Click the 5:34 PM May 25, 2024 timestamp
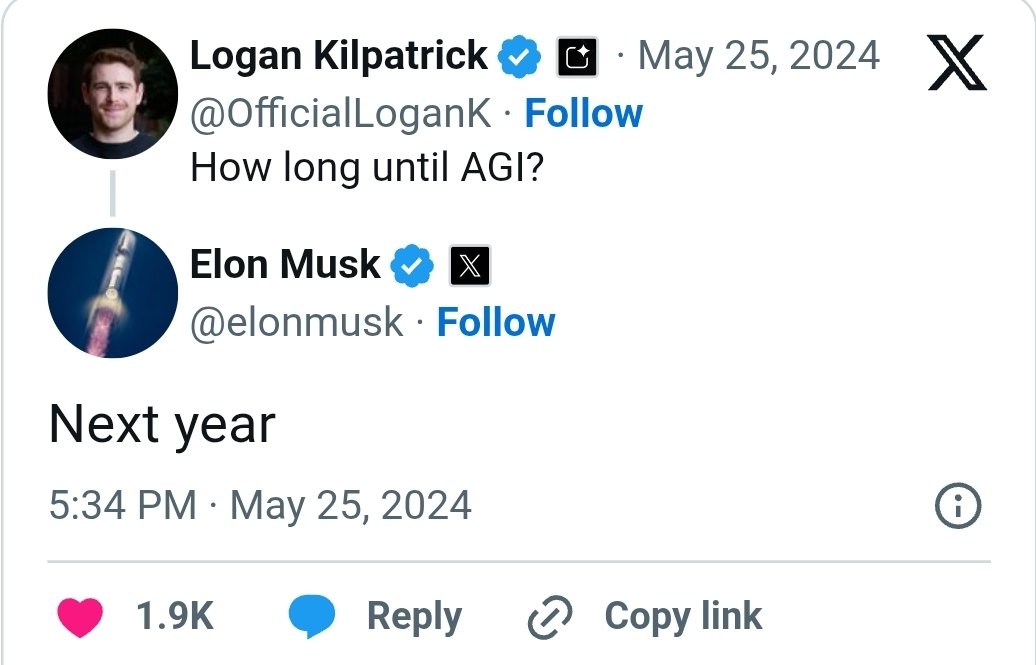The height and width of the screenshot is (665, 1036). coord(260,505)
